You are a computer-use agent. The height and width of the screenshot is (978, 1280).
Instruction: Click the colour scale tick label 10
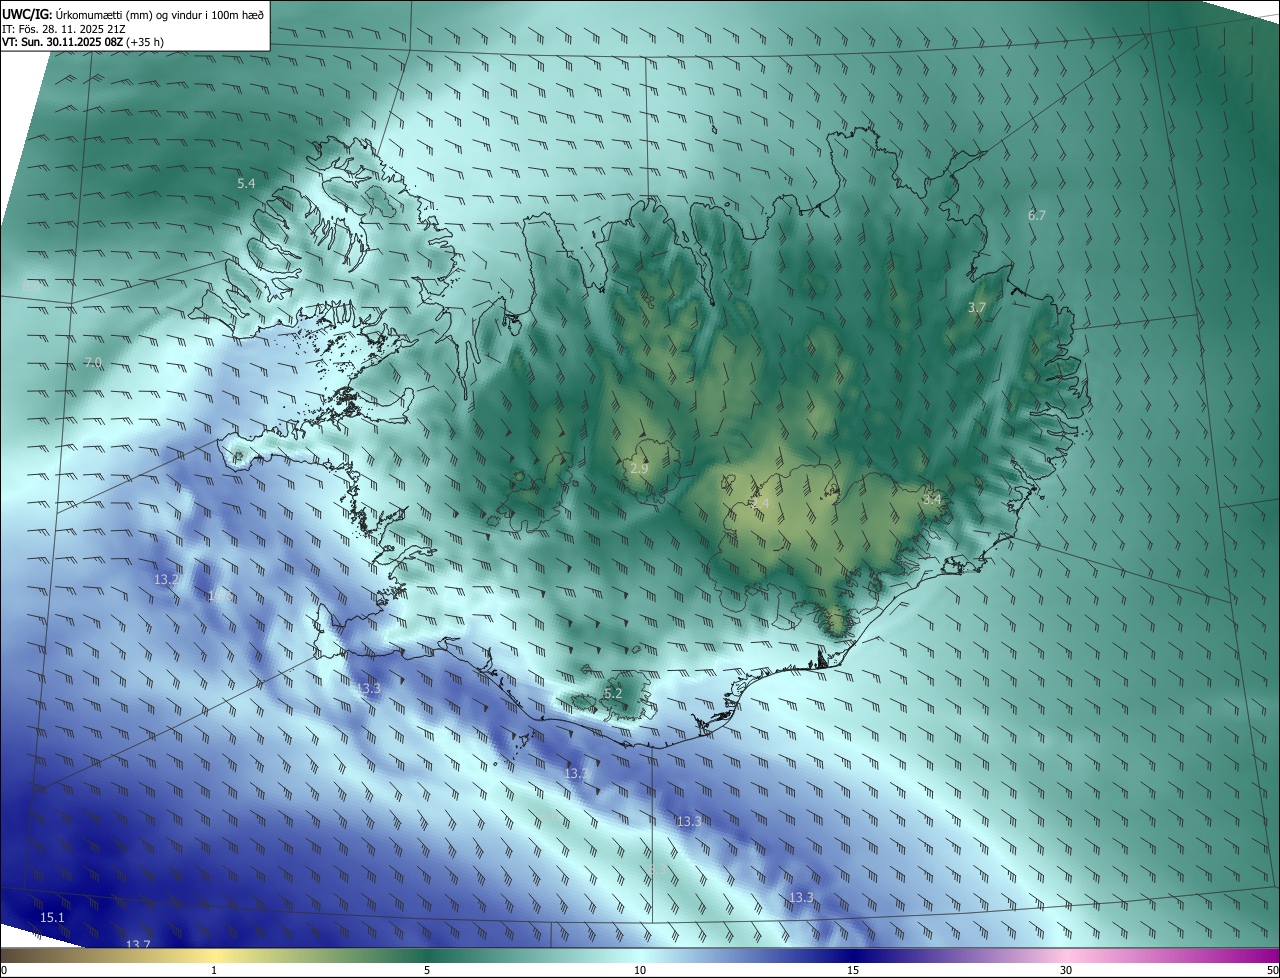click(x=640, y=970)
